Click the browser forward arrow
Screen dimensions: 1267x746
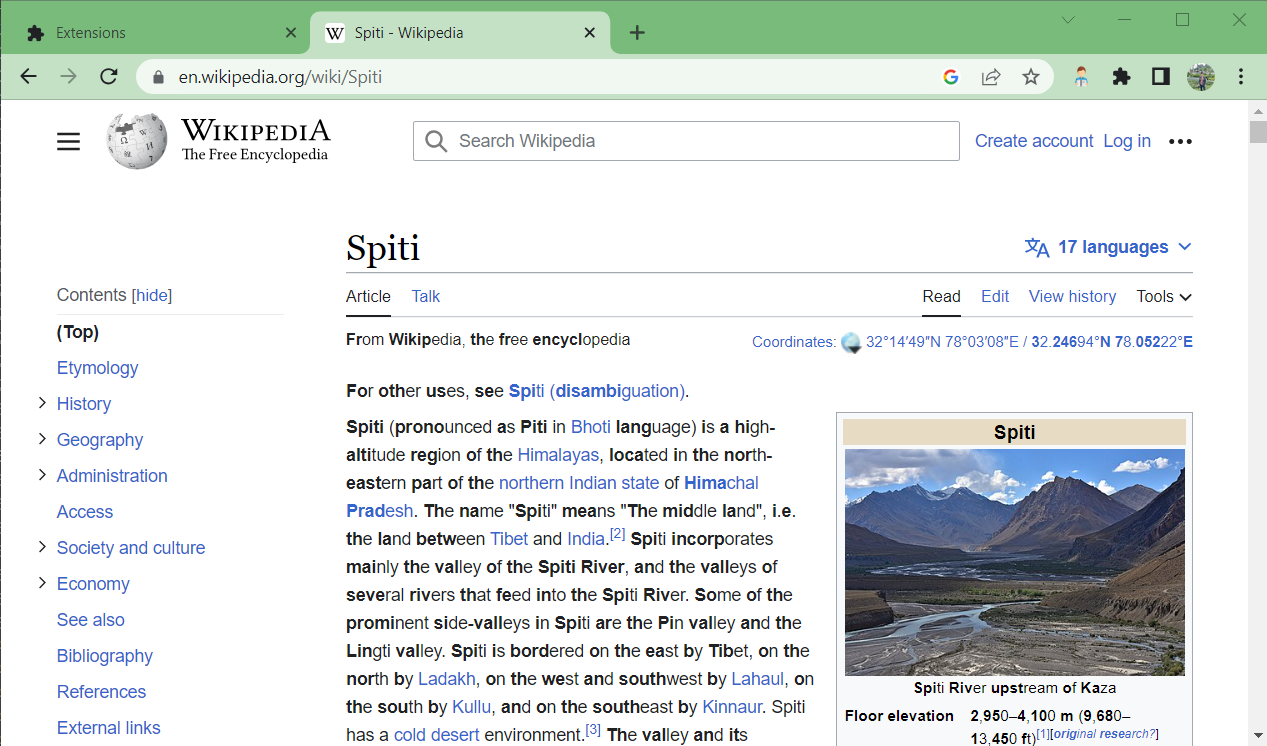coord(68,77)
